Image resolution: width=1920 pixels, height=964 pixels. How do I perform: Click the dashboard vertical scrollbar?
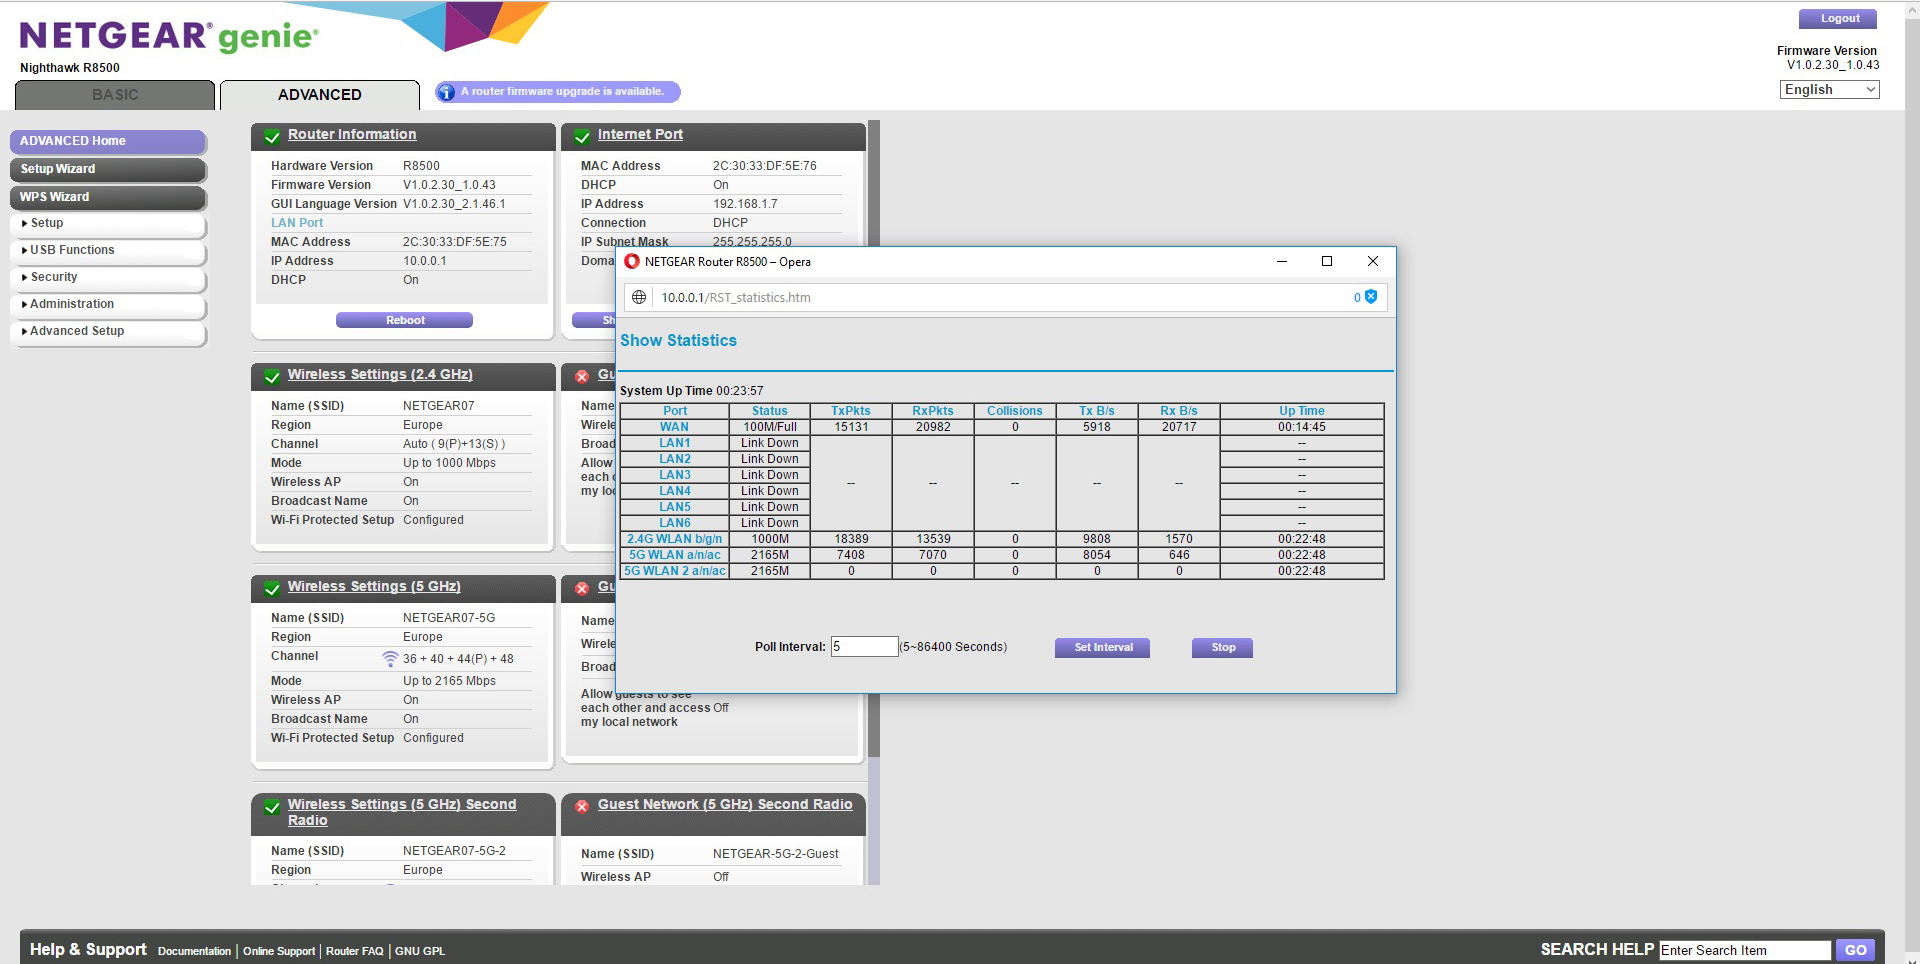874,440
